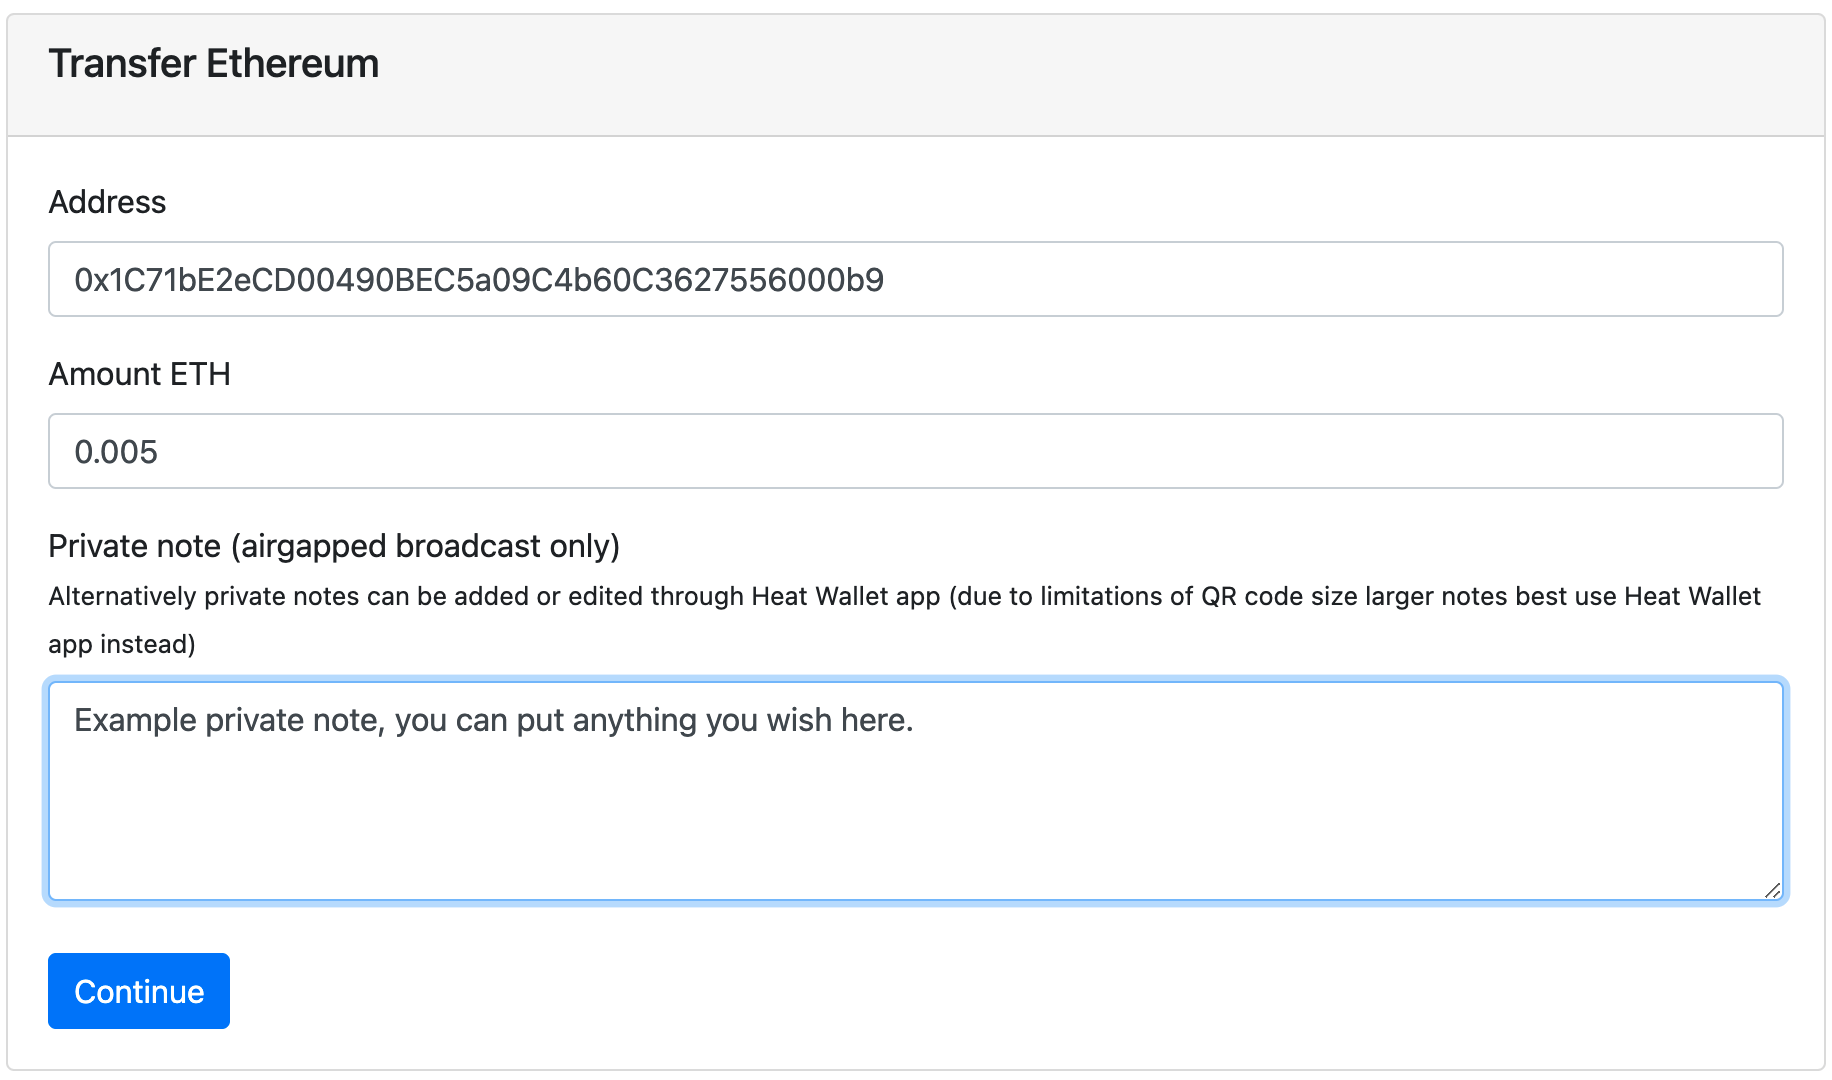Select the Private note text area
The height and width of the screenshot is (1080, 1832).
click(x=915, y=791)
